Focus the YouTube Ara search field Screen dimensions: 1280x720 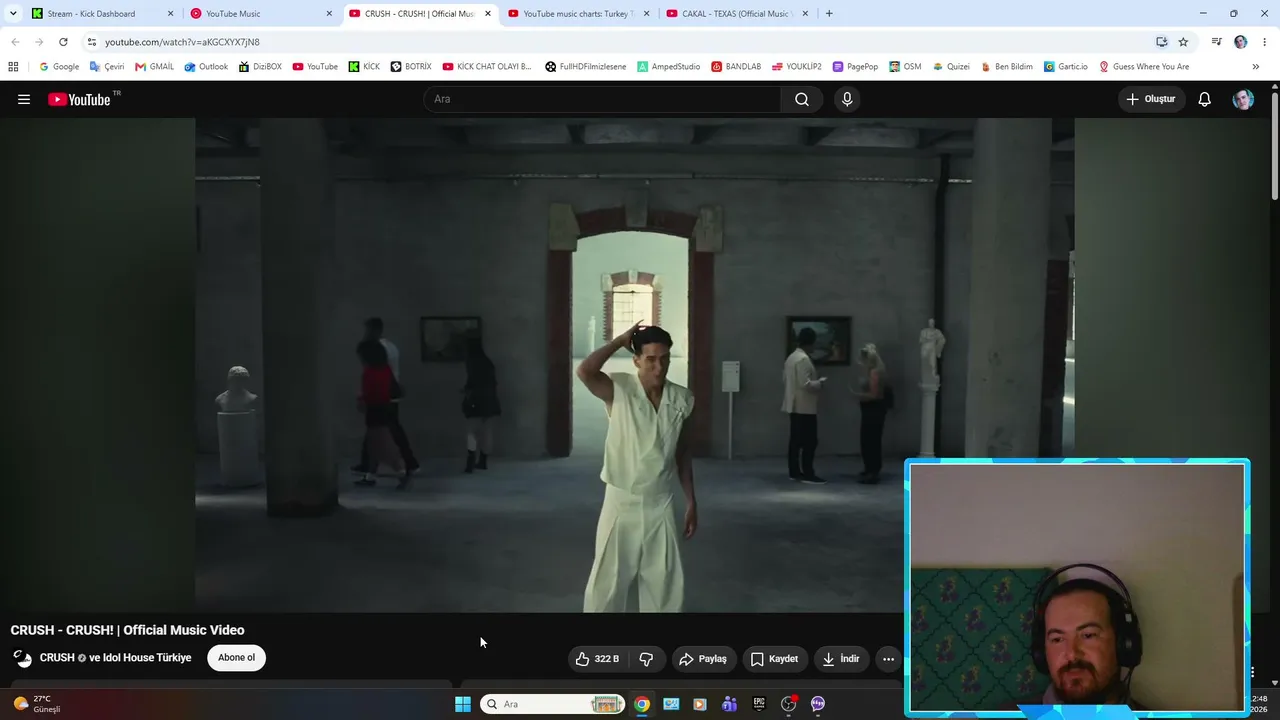(603, 99)
